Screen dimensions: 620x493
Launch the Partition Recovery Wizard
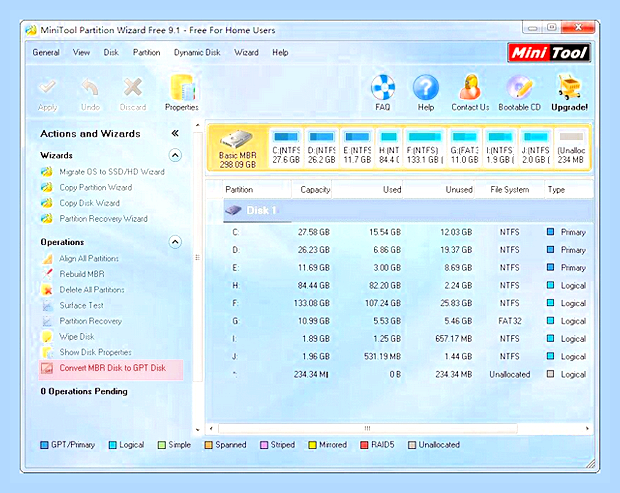point(104,219)
